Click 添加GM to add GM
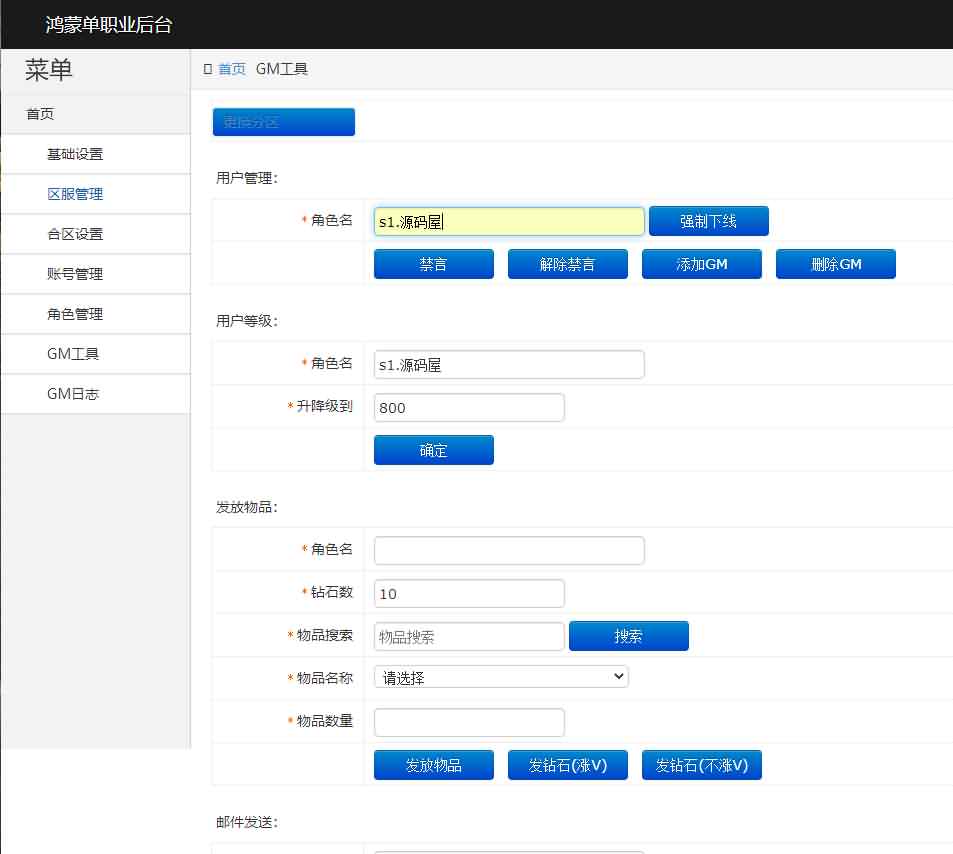The width and height of the screenshot is (953, 854). [x=701, y=263]
